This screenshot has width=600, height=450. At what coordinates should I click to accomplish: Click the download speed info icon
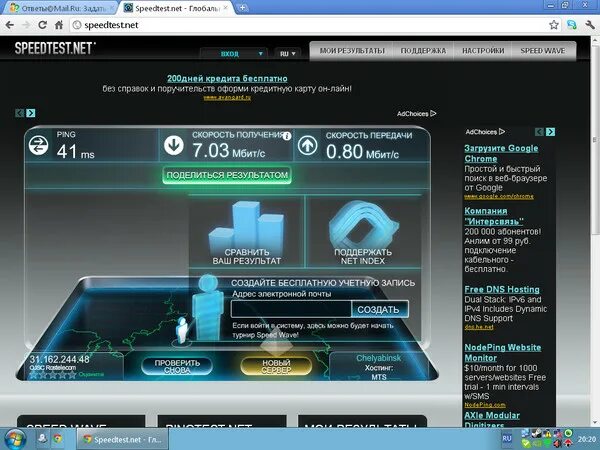(287, 136)
